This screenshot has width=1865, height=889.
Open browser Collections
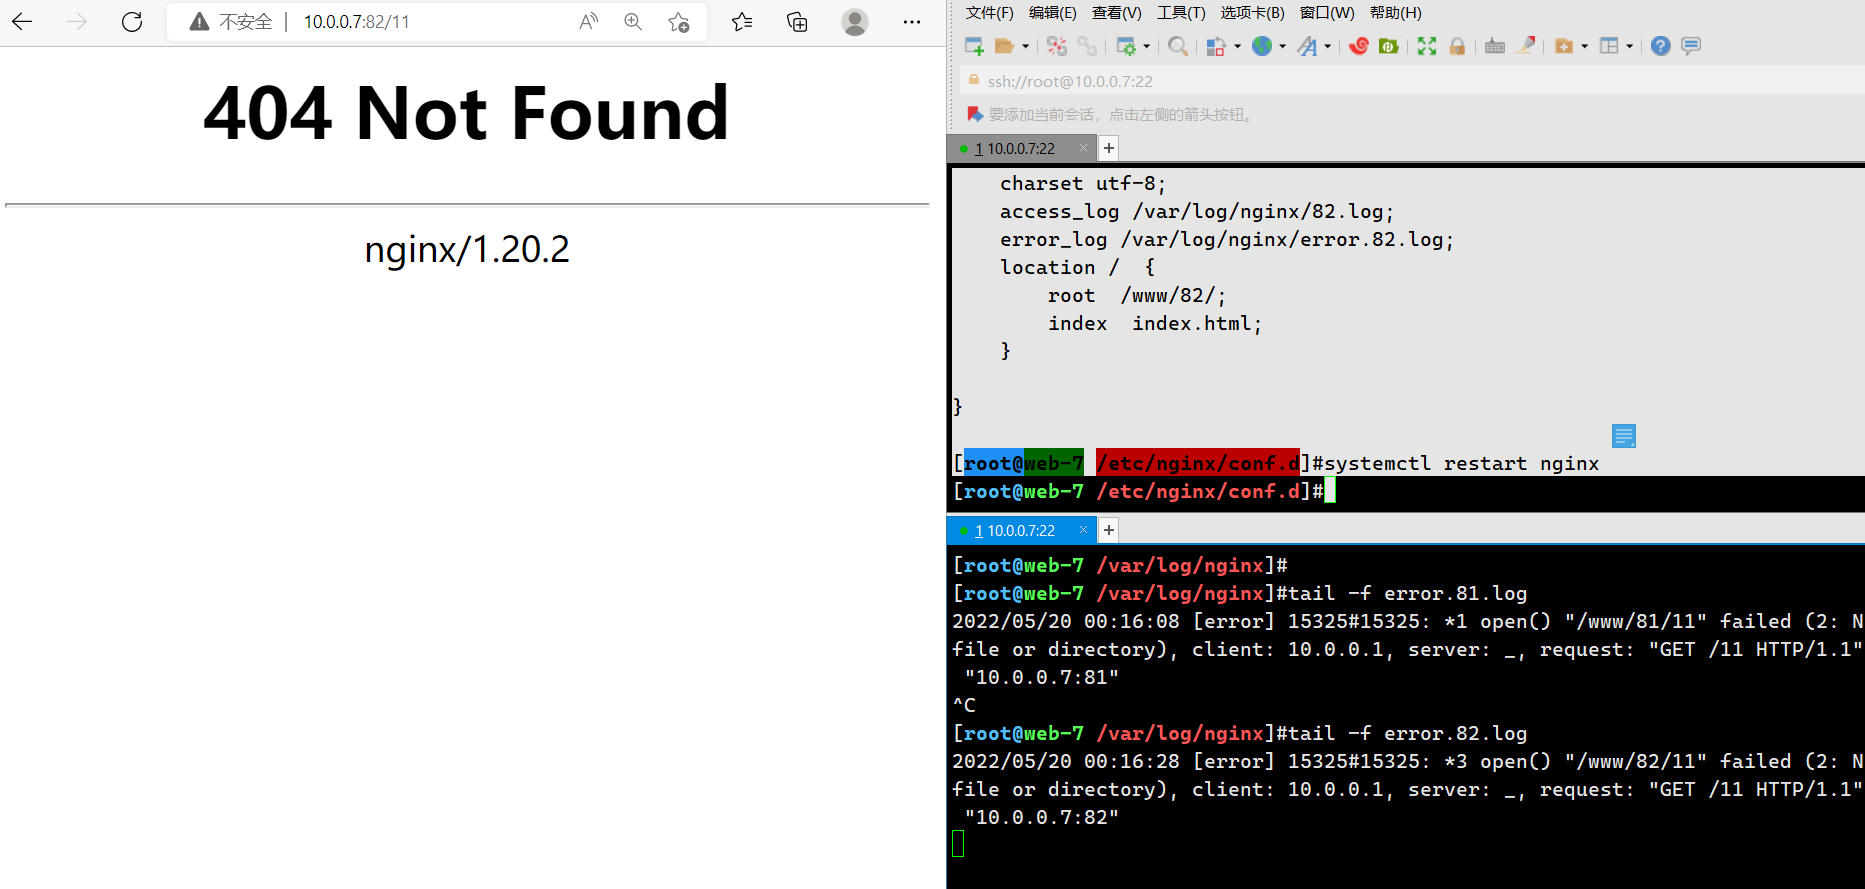(797, 22)
